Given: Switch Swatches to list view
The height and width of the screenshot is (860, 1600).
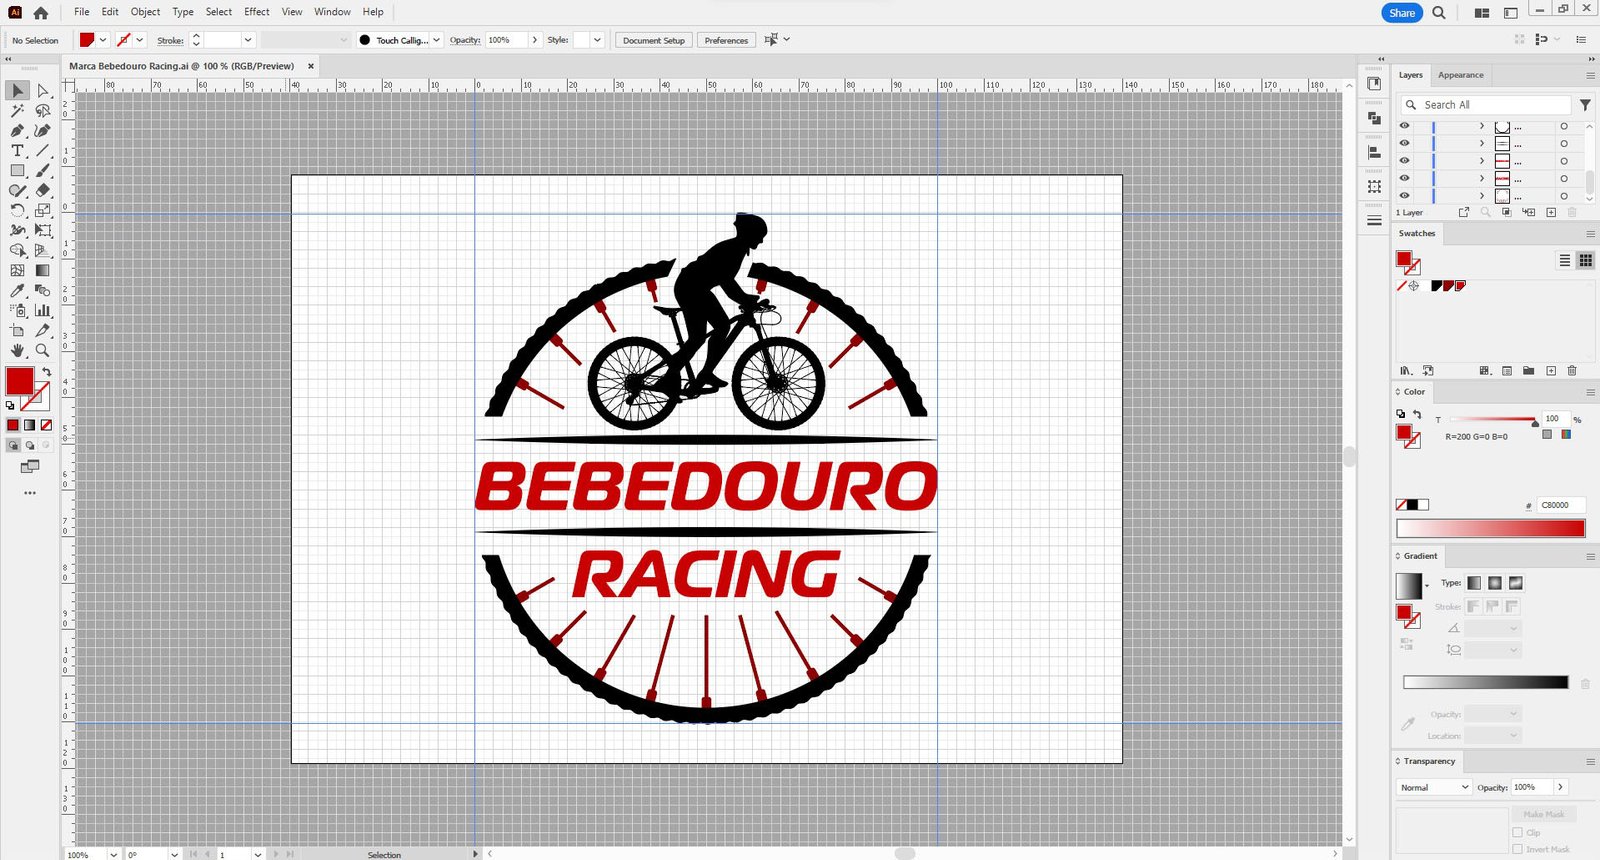Looking at the screenshot, I should click(x=1565, y=260).
